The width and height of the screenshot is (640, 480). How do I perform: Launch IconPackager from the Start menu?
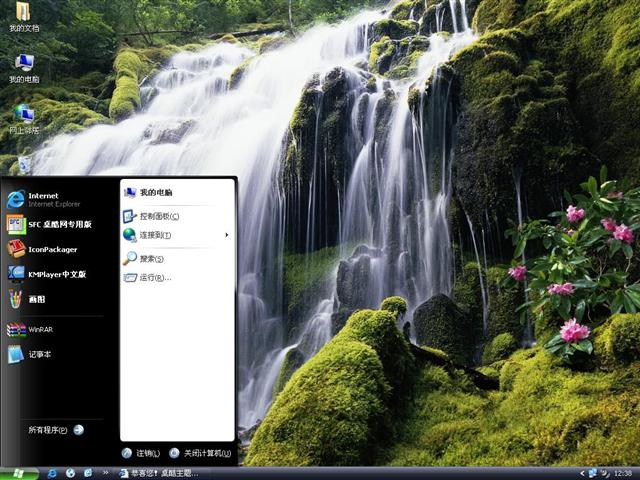pyautogui.click(x=50, y=249)
